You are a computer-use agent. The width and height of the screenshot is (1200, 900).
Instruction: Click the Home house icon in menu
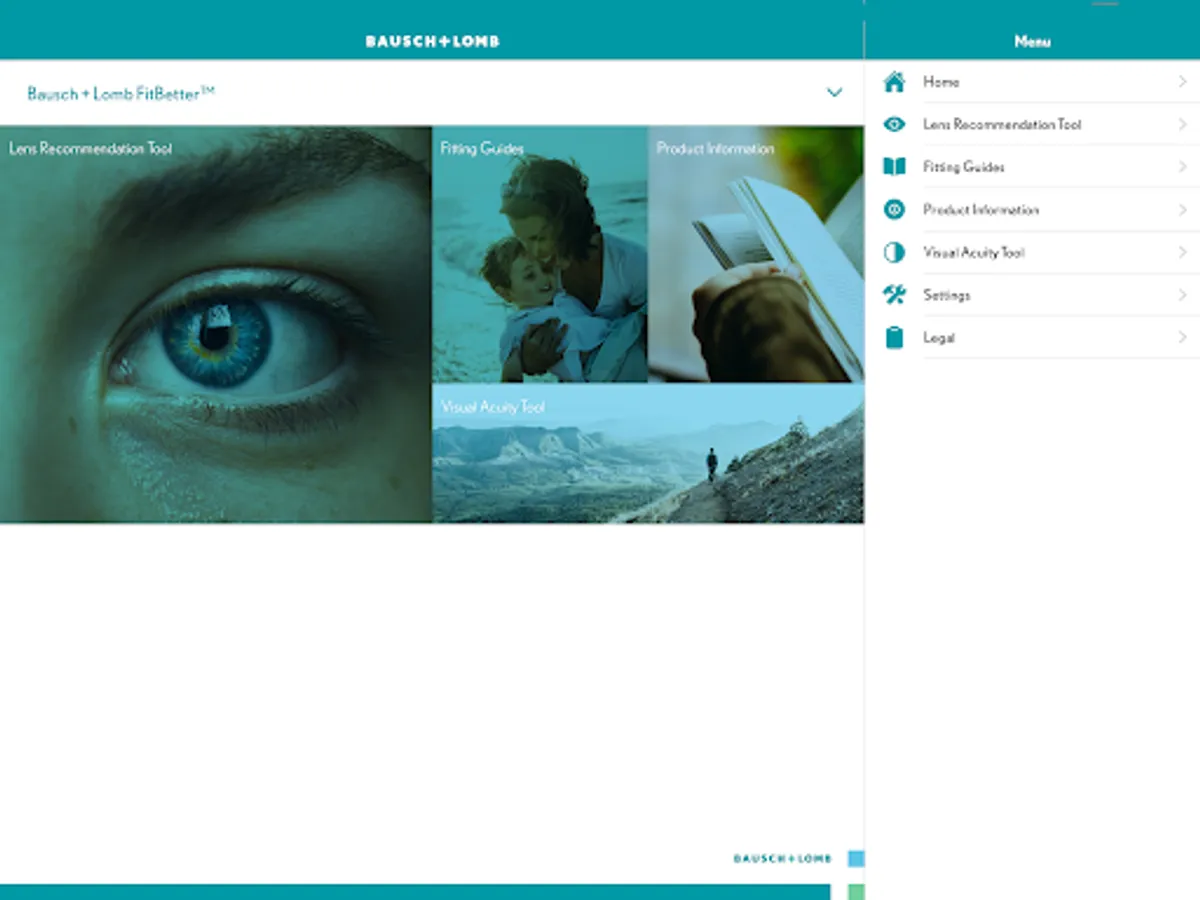(x=894, y=82)
